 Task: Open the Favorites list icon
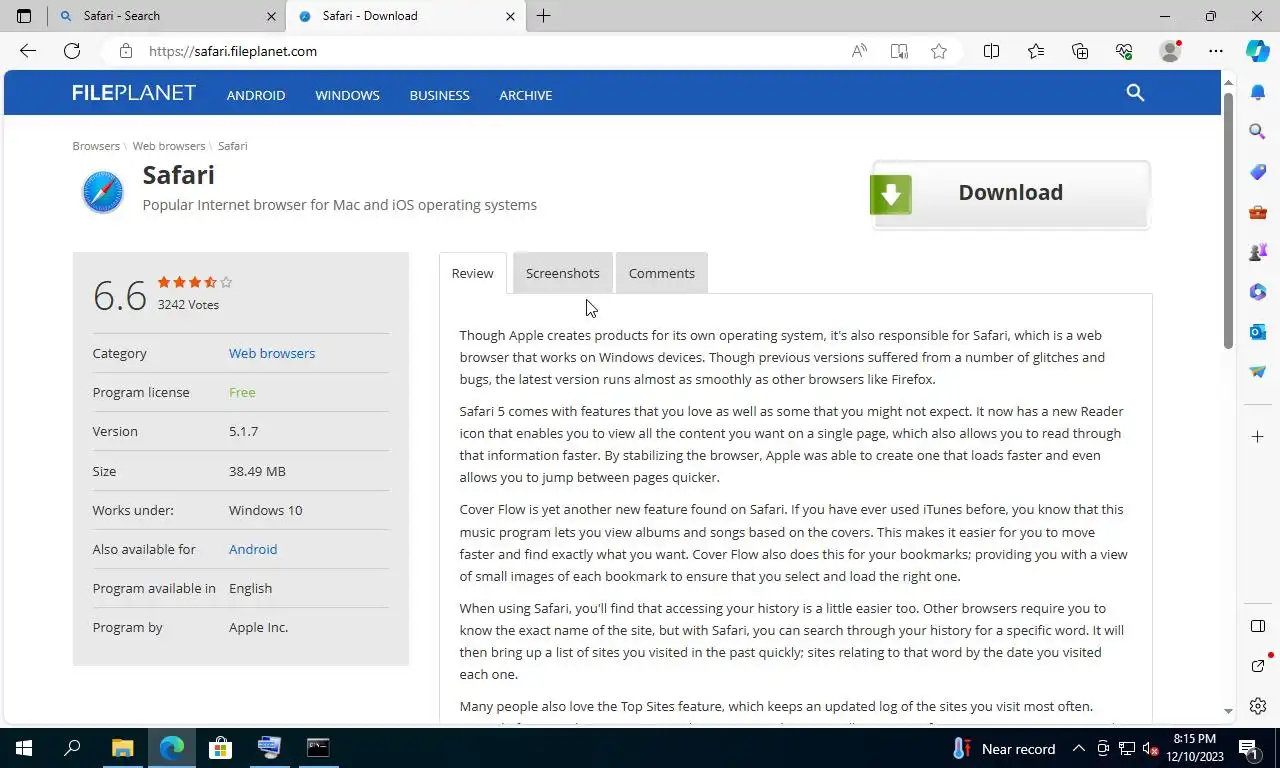click(1036, 51)
